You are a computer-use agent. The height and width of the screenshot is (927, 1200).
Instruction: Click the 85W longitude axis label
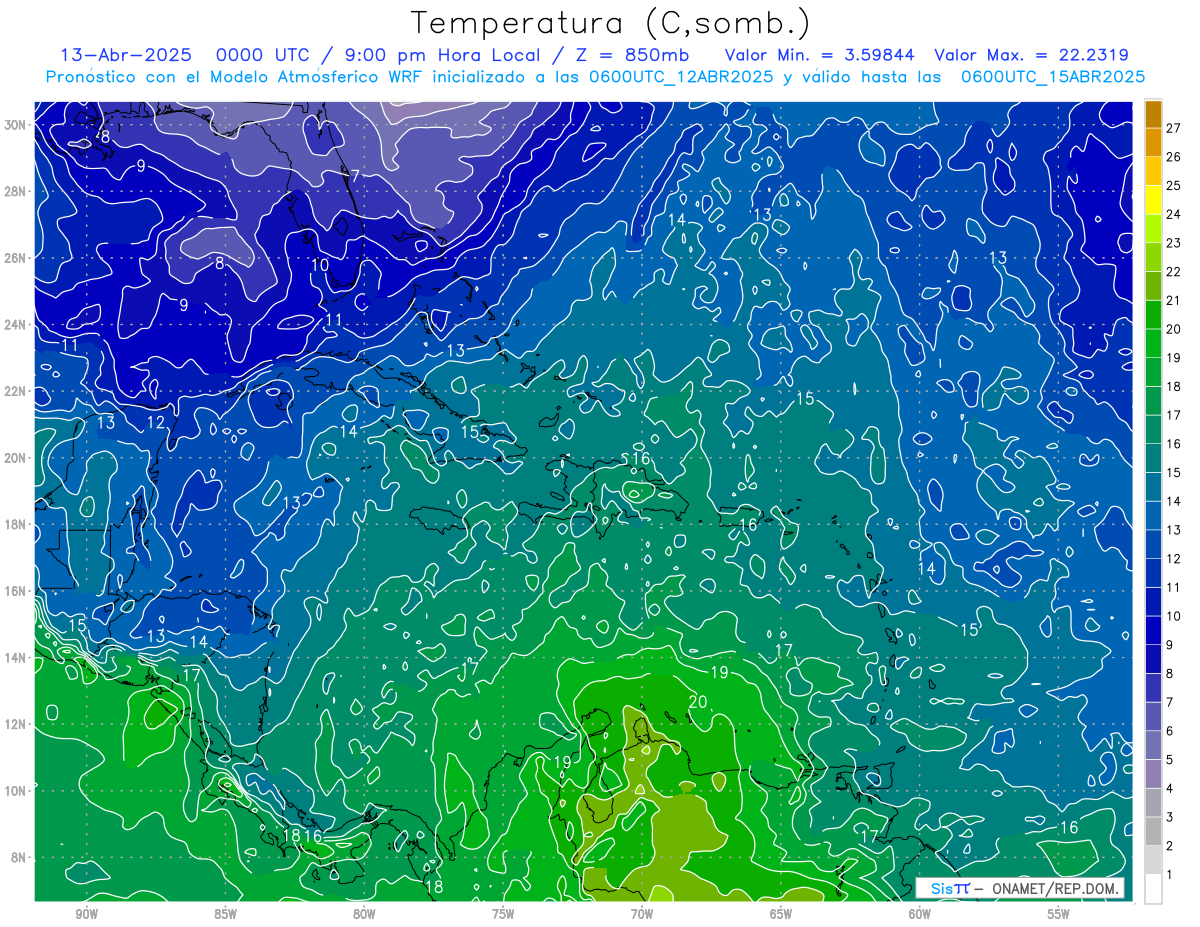click(225, 914)
